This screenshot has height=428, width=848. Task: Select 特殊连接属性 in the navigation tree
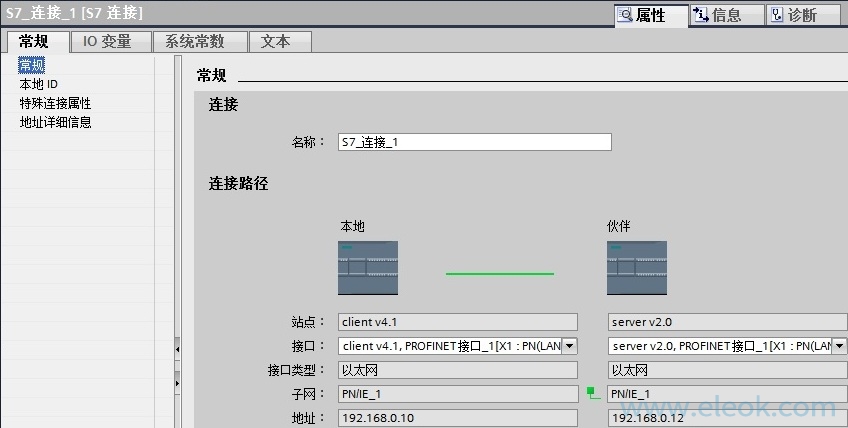[x=55, y=103]
